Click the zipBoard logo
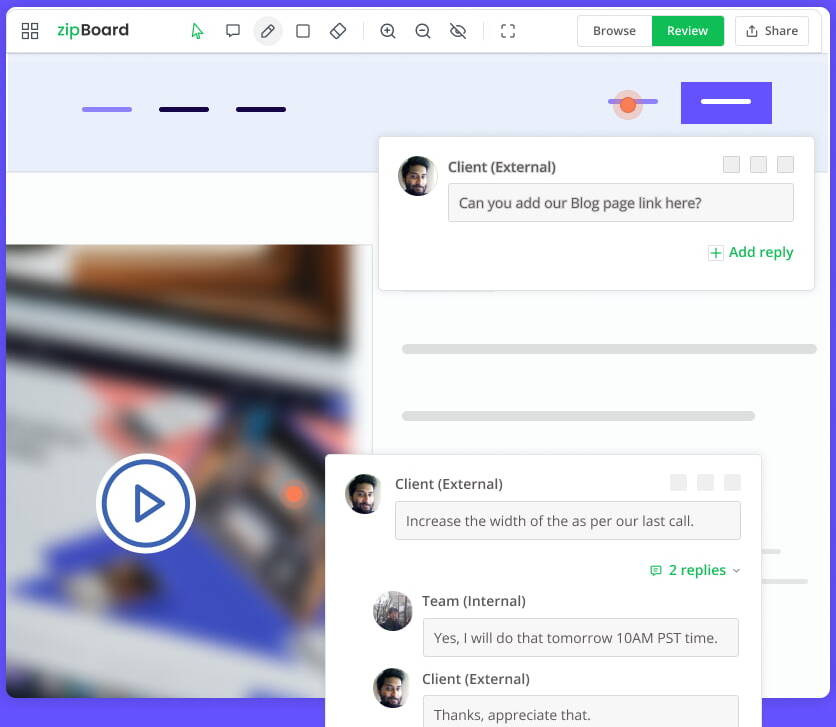This screenshot has width=836, height=727. (93, 30)
